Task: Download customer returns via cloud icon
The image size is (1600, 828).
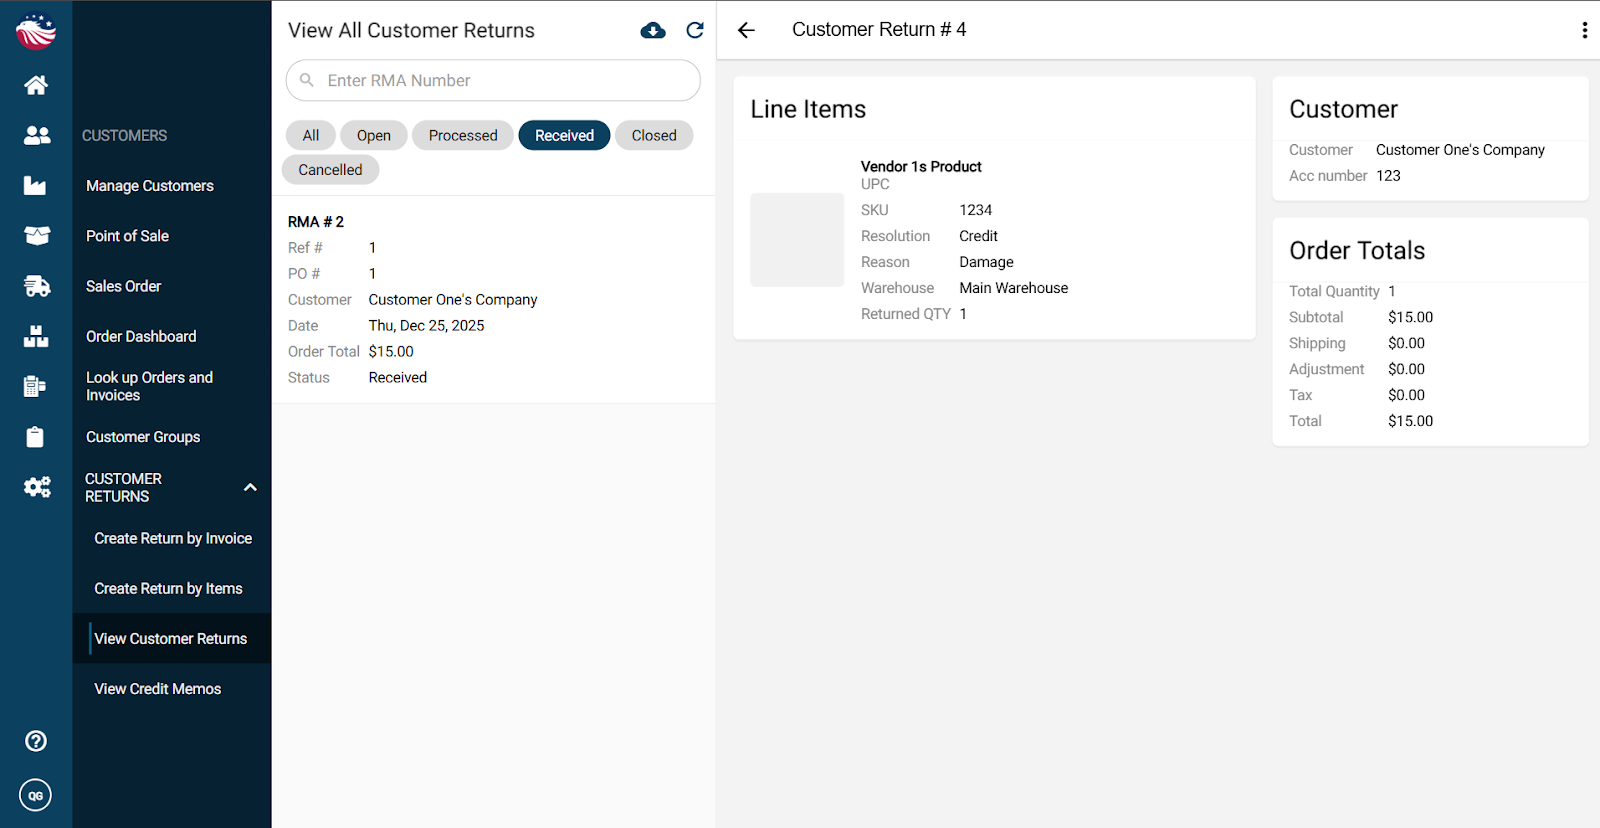Action: (x=653, y=31)
